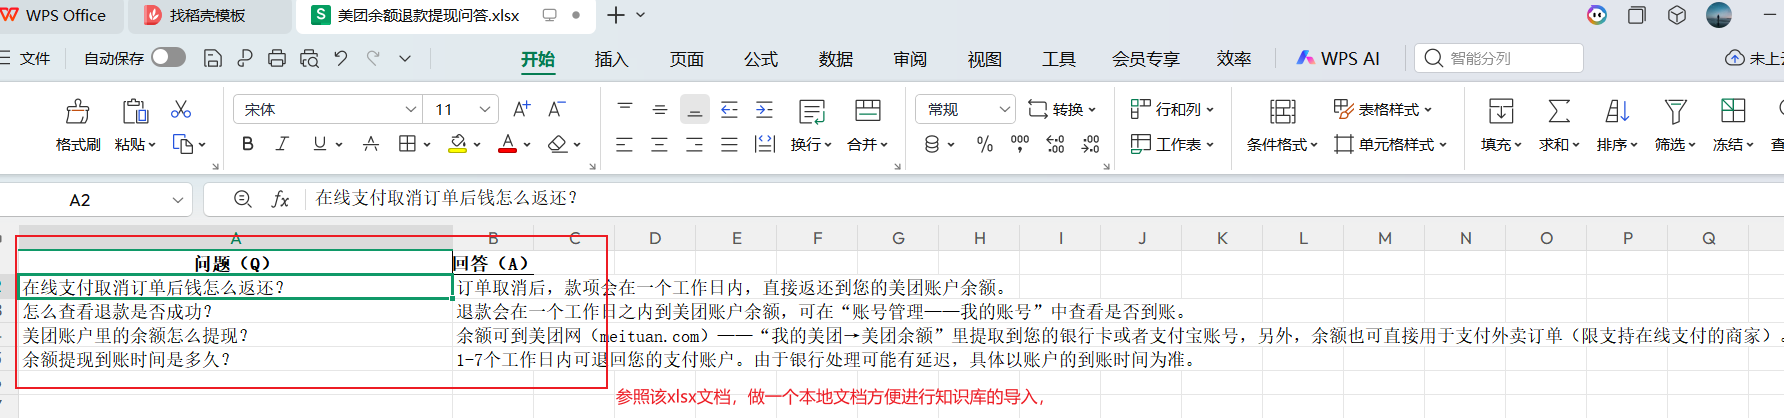Click the decrease indent icon

pos(730,109)
